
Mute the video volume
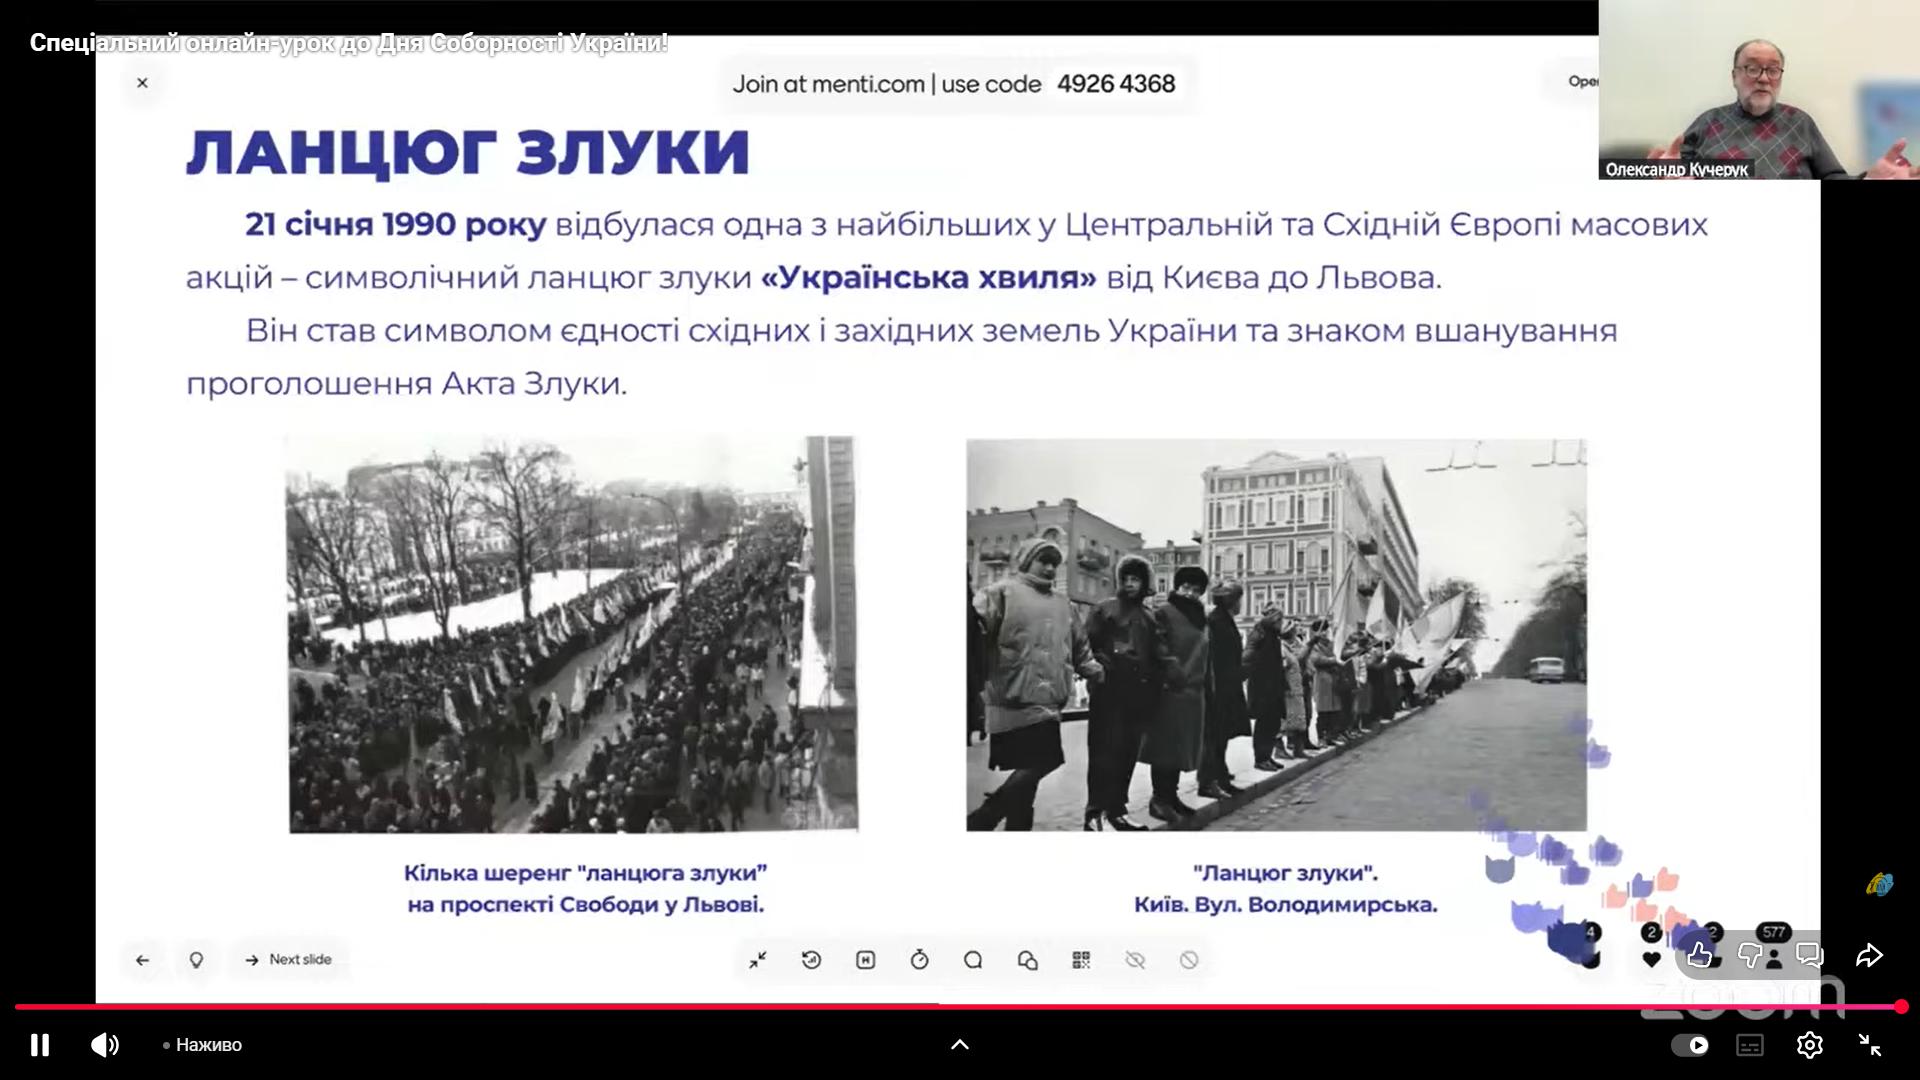point(104,1045)
